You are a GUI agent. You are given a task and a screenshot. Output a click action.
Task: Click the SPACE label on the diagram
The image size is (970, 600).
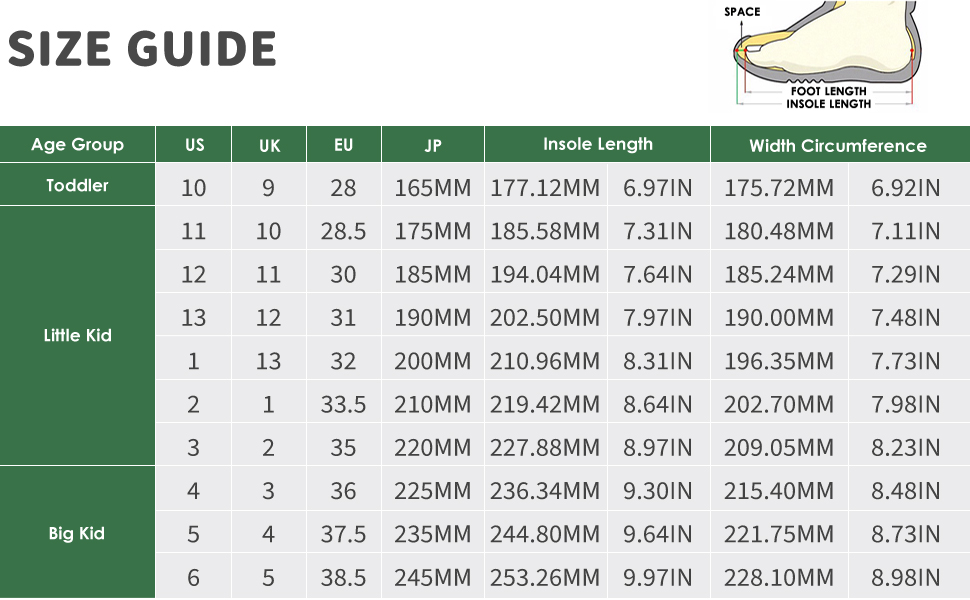pyautogui.click(x=742, y=12)
